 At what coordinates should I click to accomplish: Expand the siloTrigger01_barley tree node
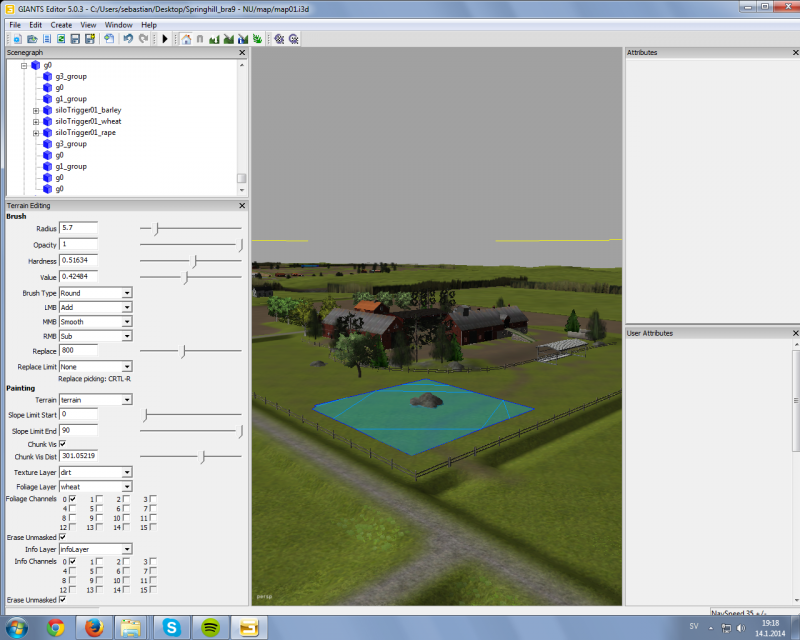tap(36, 110)
